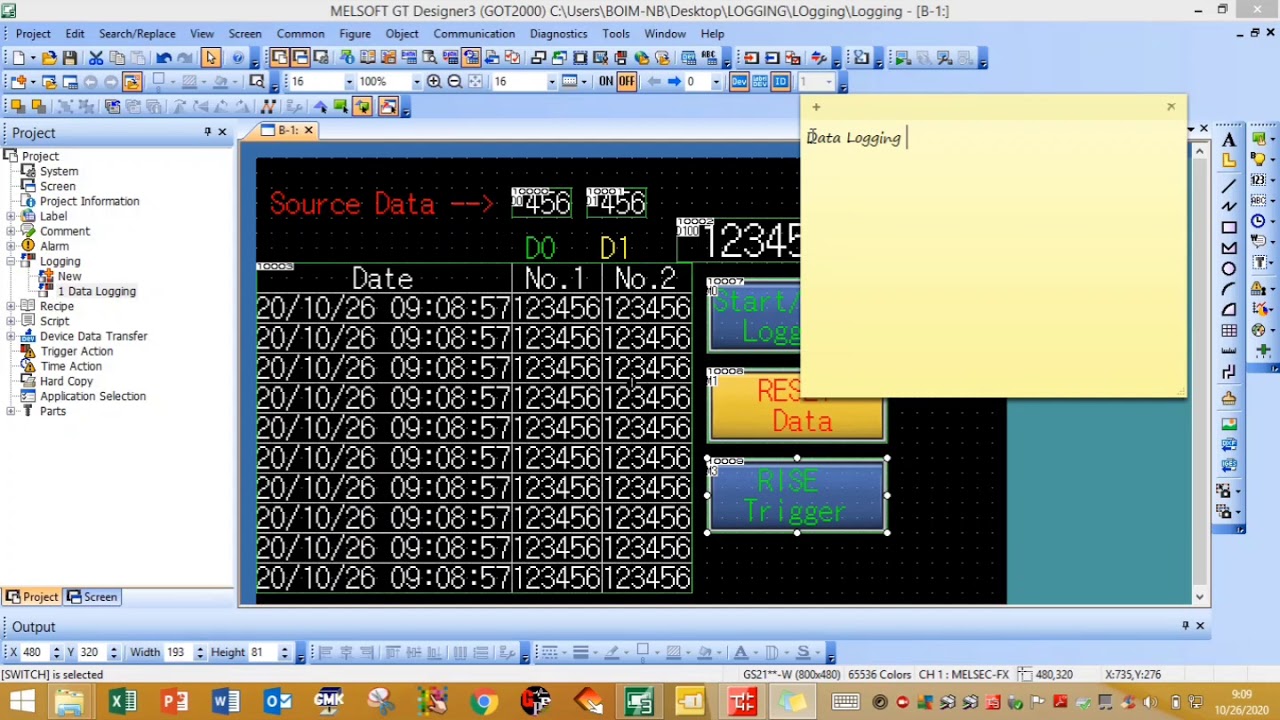
Task: Click the DXF import icon
Action: [1229, 446]
